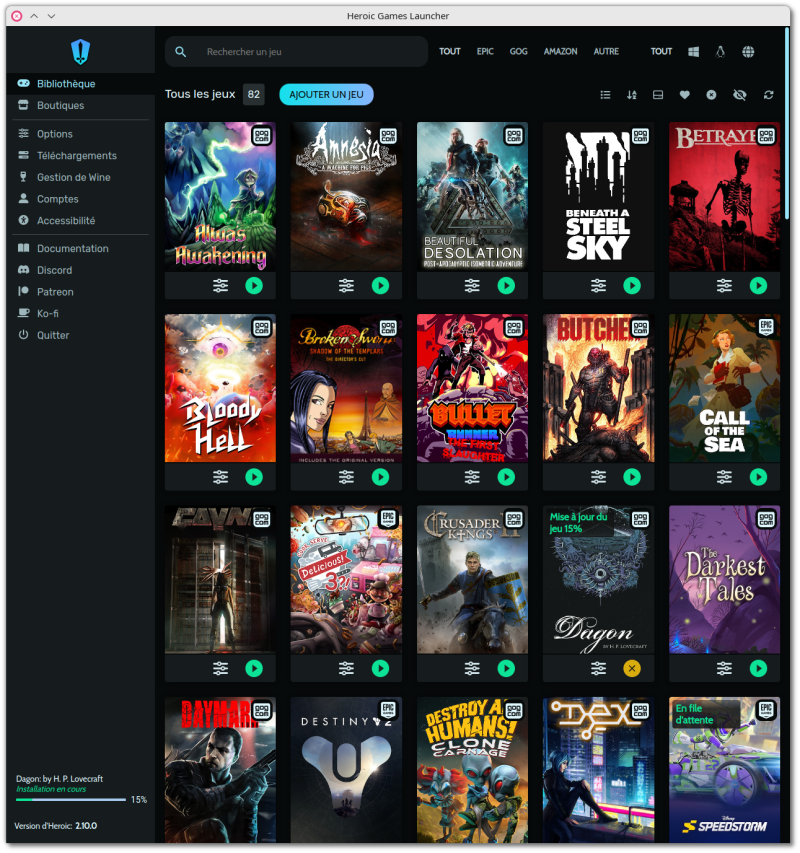
Task: Refresh the library
Action: [768, 95]
